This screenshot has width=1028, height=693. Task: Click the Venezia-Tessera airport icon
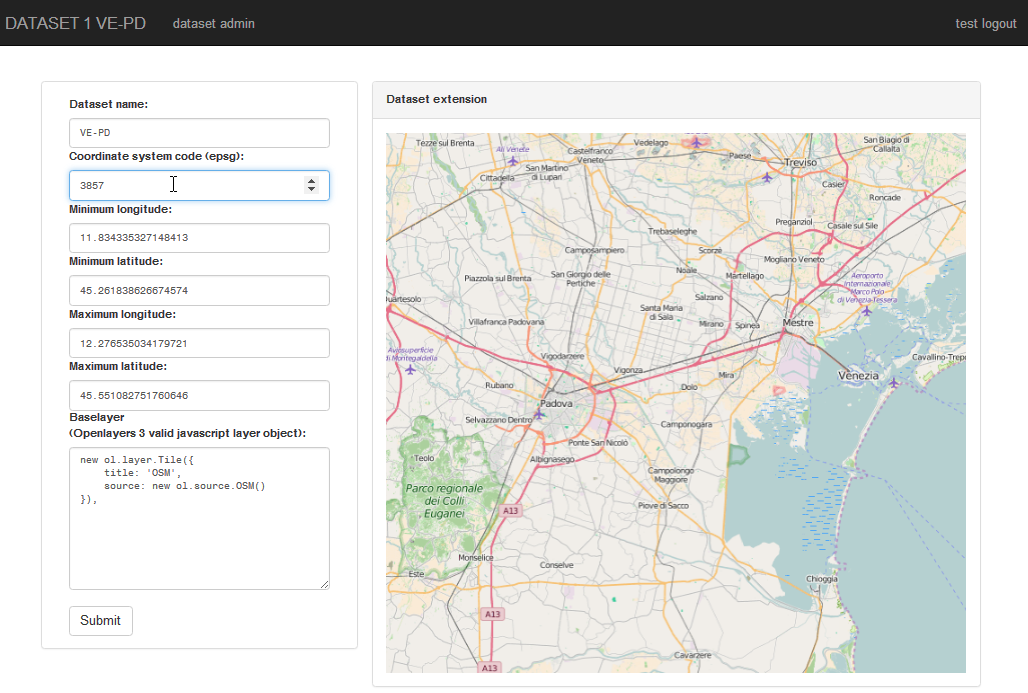coord(867,311)
